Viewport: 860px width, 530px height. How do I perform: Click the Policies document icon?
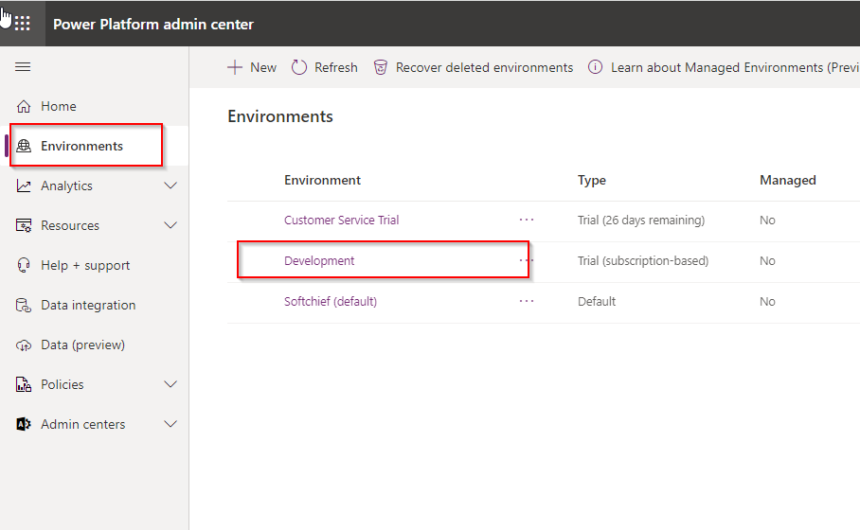tap(24, 385)
